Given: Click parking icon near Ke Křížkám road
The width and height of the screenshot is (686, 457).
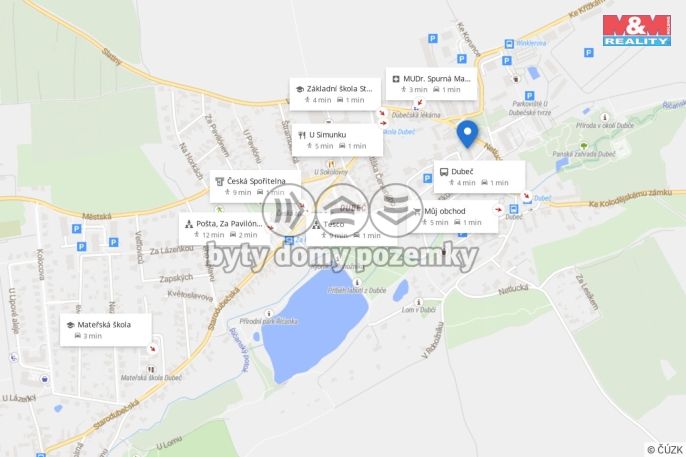Looking at the screenshot, I should [x=589, y=53].
